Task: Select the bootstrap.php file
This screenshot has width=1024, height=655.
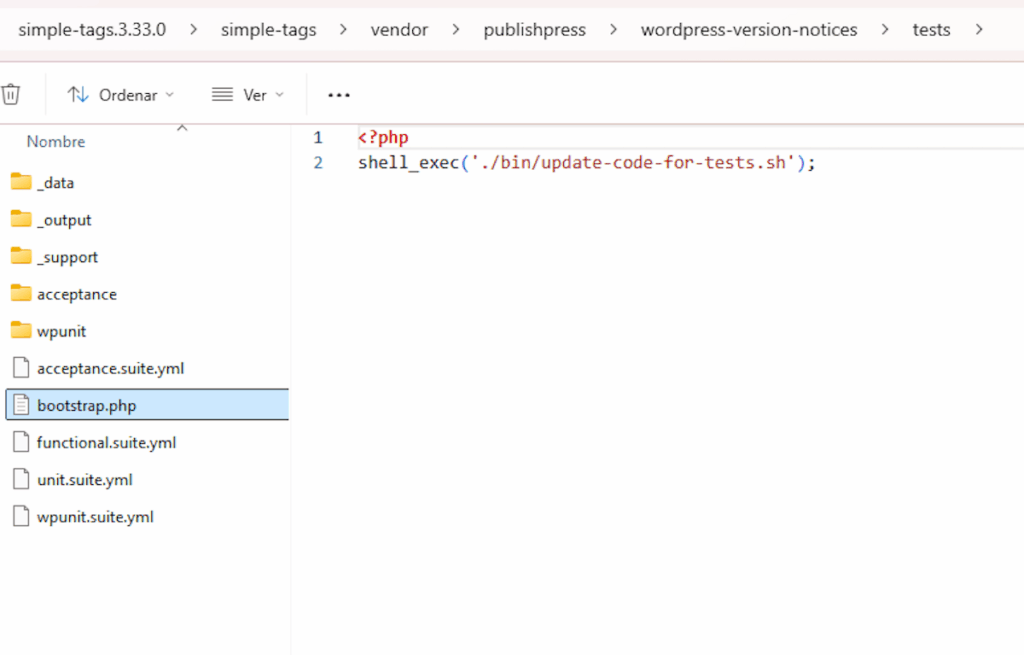Action: [x=86, y=405]
